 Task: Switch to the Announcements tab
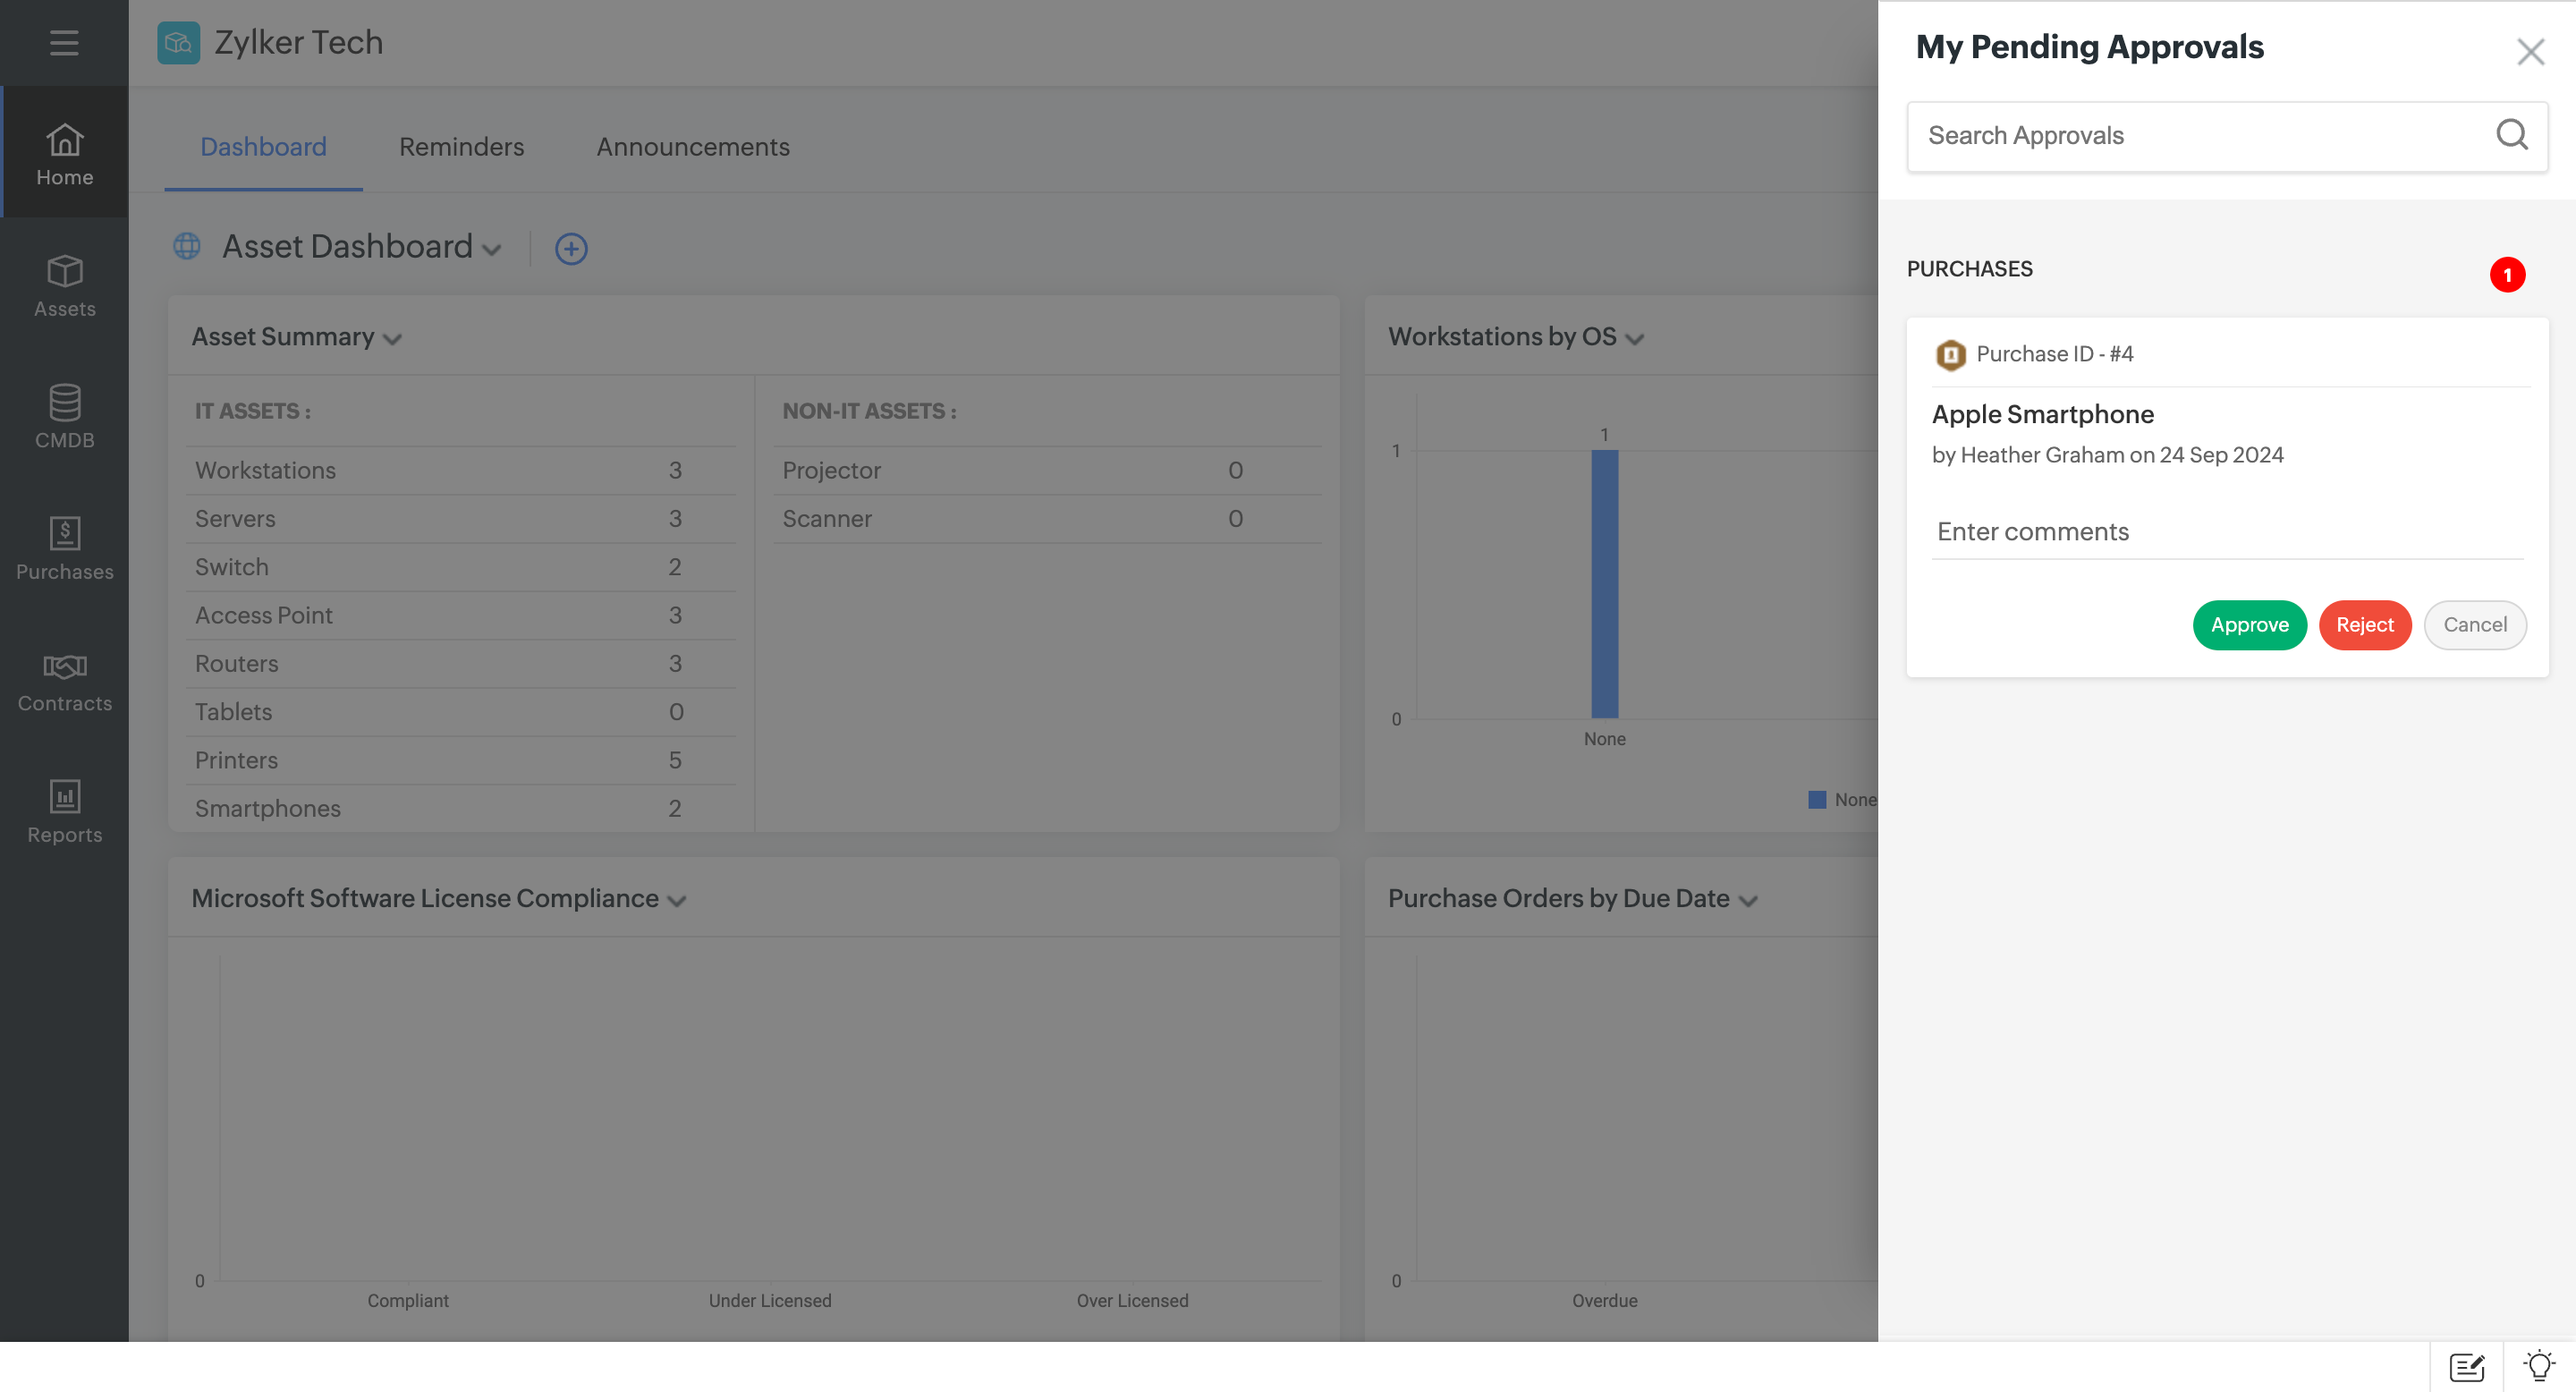click(692, 147)
